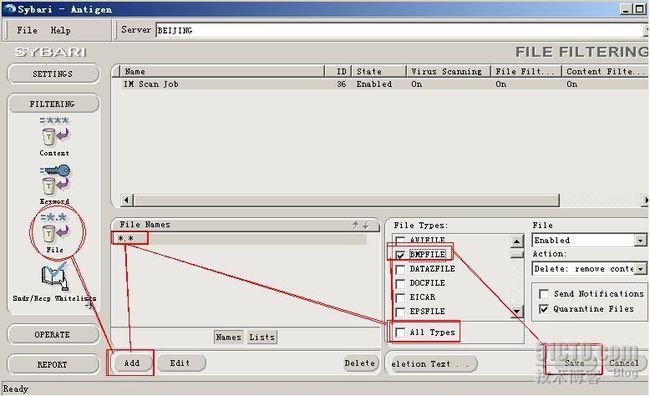Click the File Names list header
650x396 pixels.
[x=245, y=225]
